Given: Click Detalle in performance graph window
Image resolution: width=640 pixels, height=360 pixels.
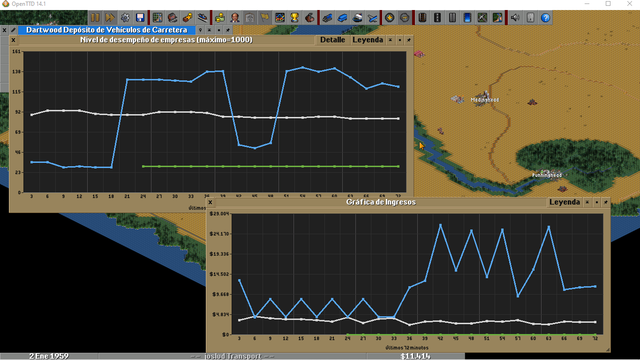Looking at the screenshot, I should pyautogui.click(x=332, y=40).
